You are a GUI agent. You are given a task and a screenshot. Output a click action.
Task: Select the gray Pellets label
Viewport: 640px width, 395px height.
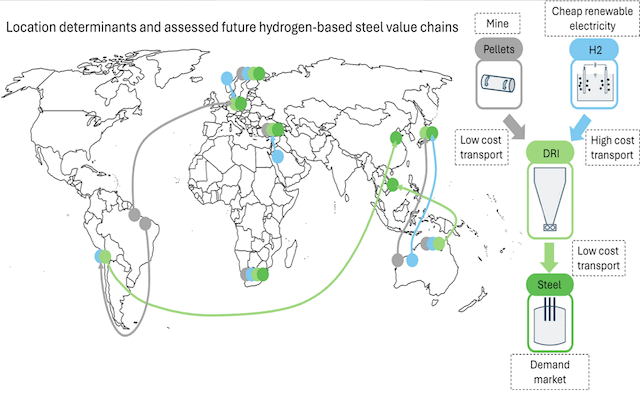pyautogui.click(x=498, y=49)
